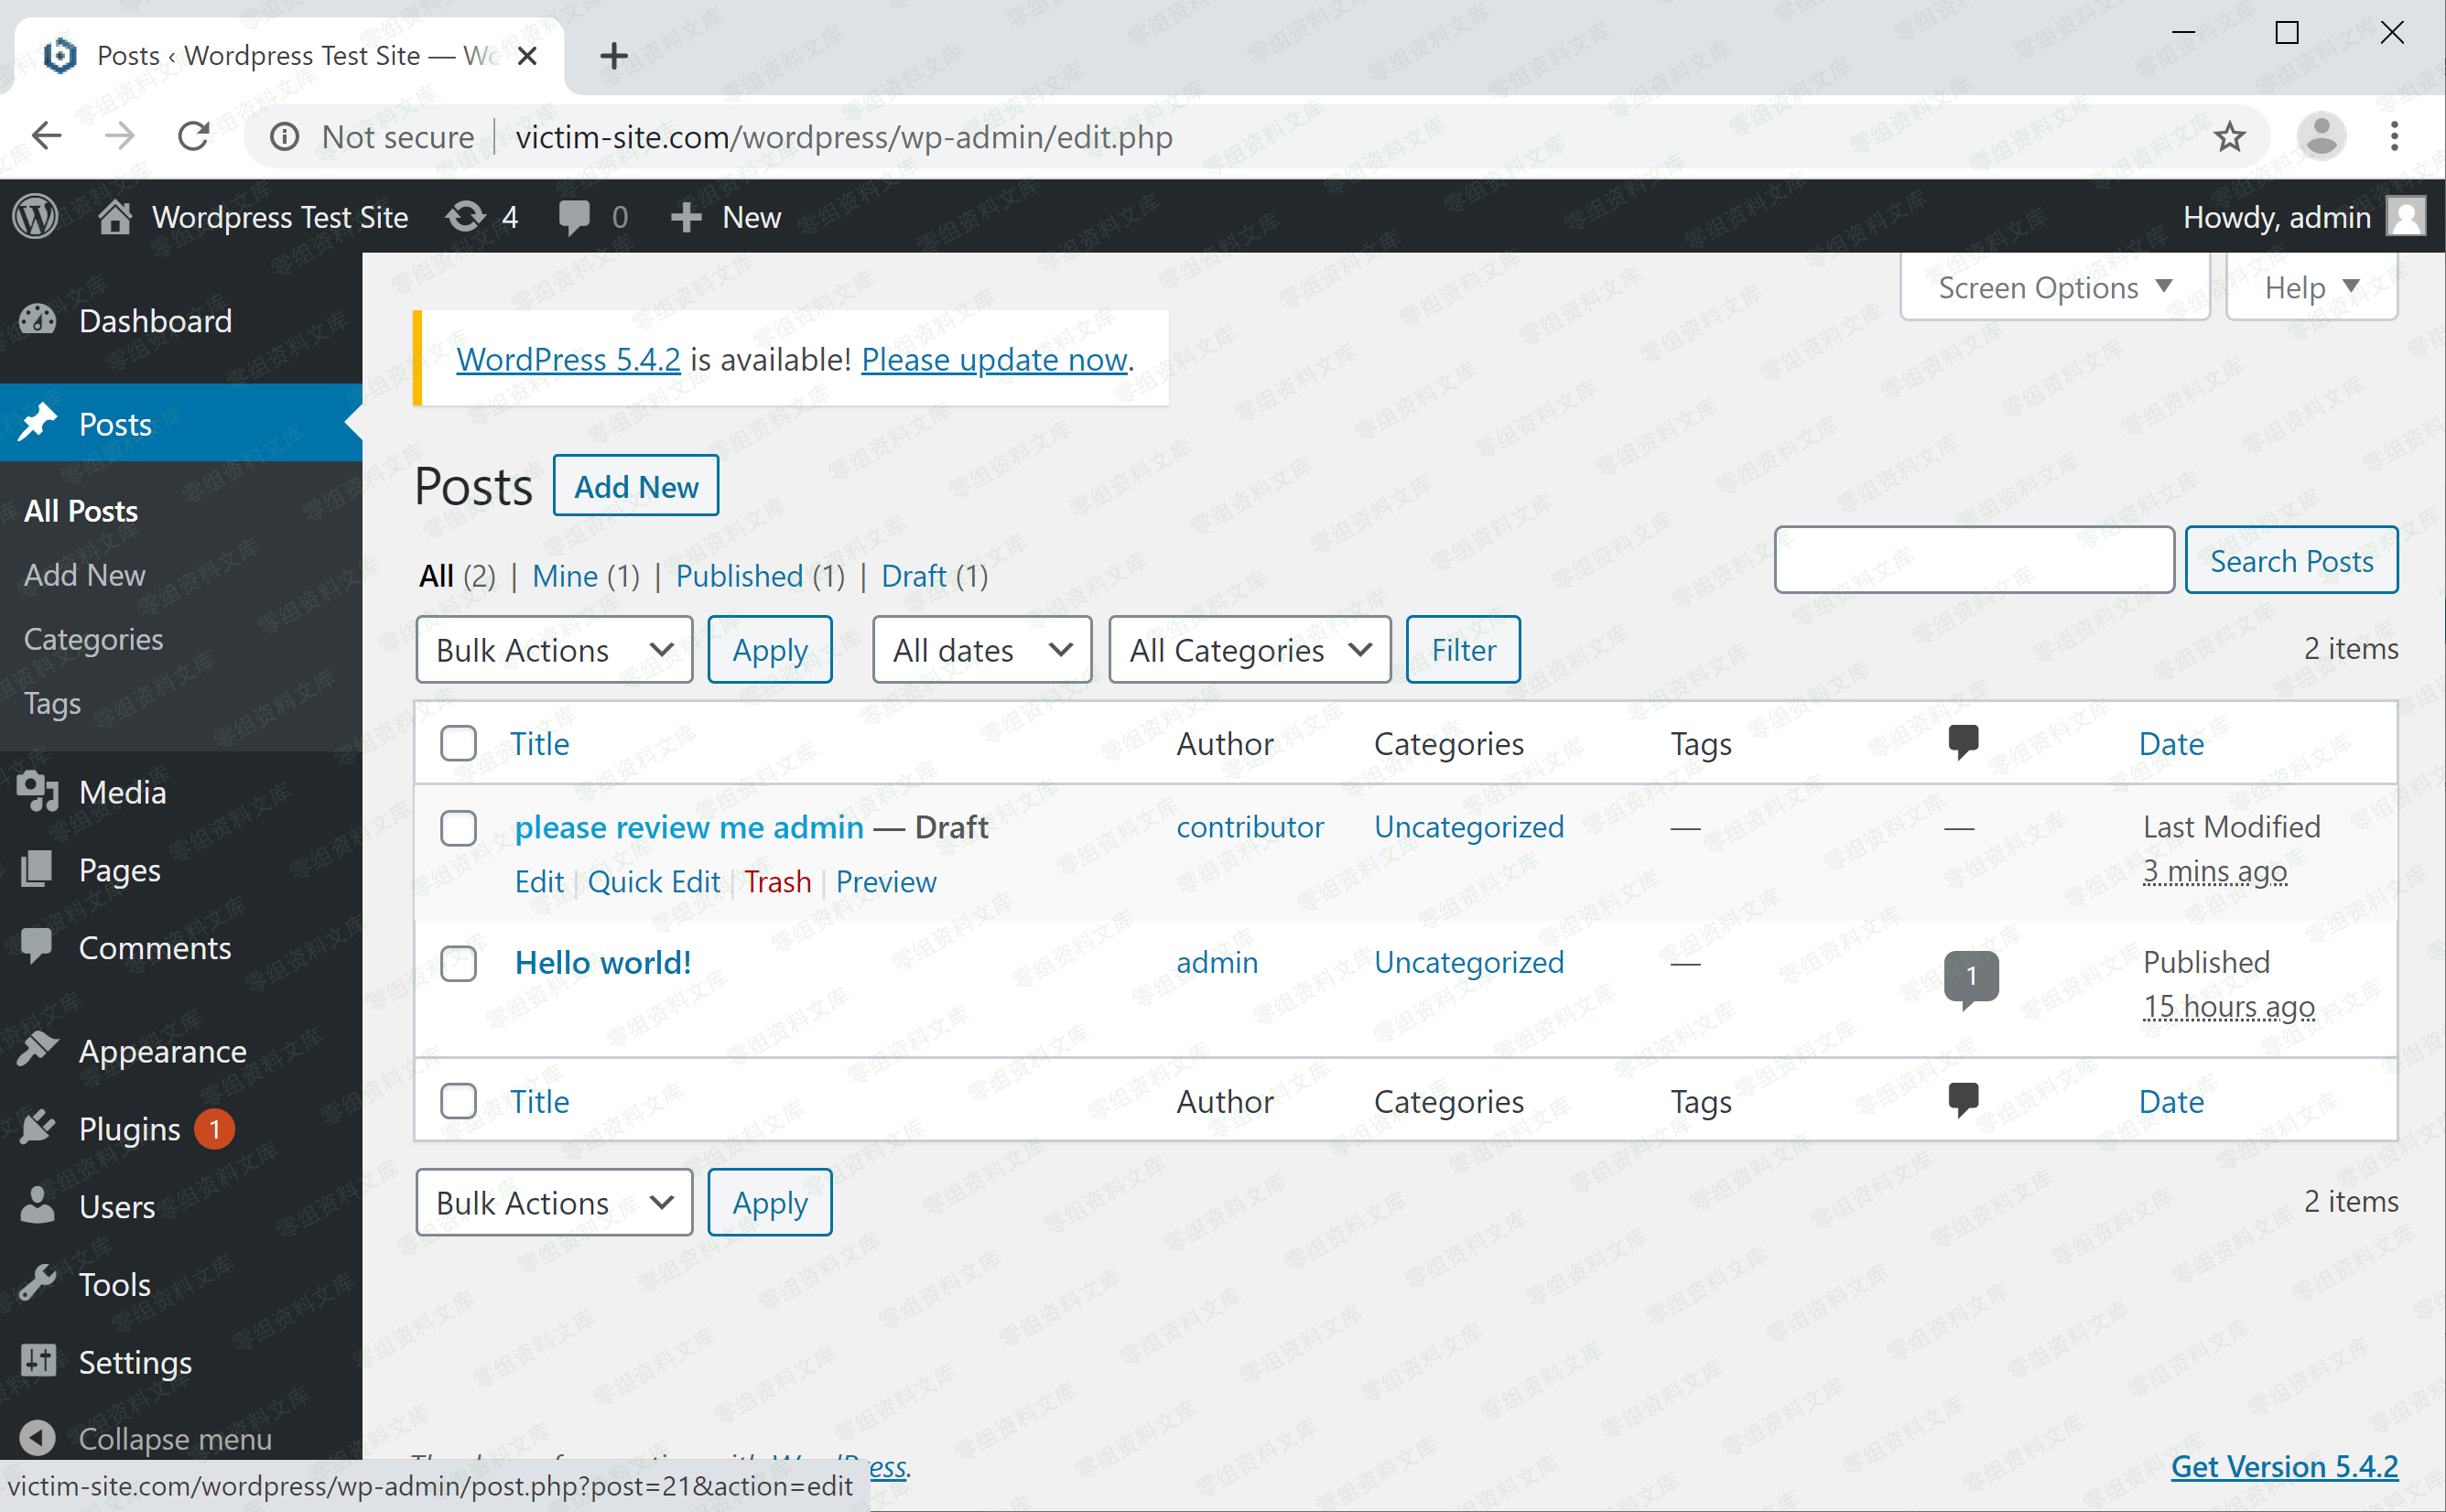Click the Settings sliders icon in sidebar

38,1360
